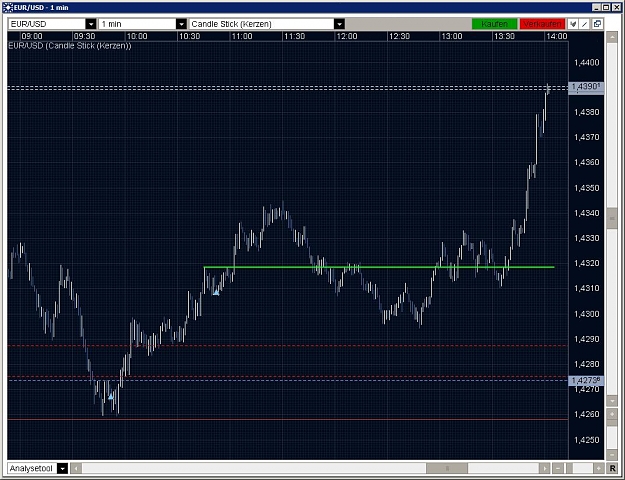
Task: Click the vertical zoom slider track
Action: [612, 435]
